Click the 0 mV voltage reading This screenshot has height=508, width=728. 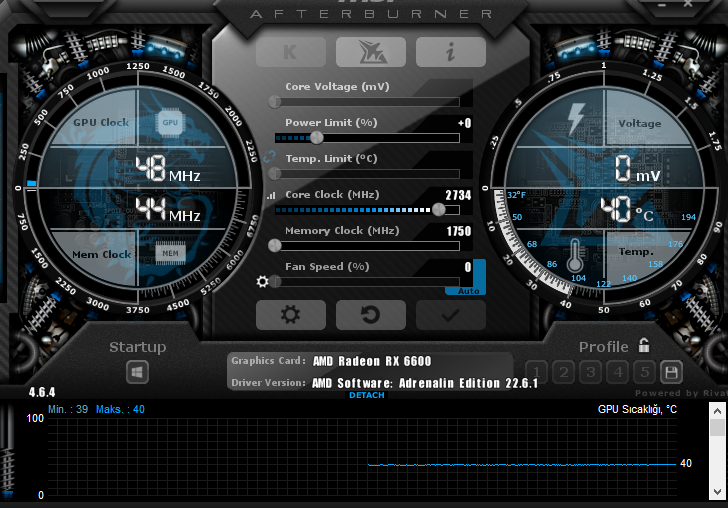tap(637, 169)
